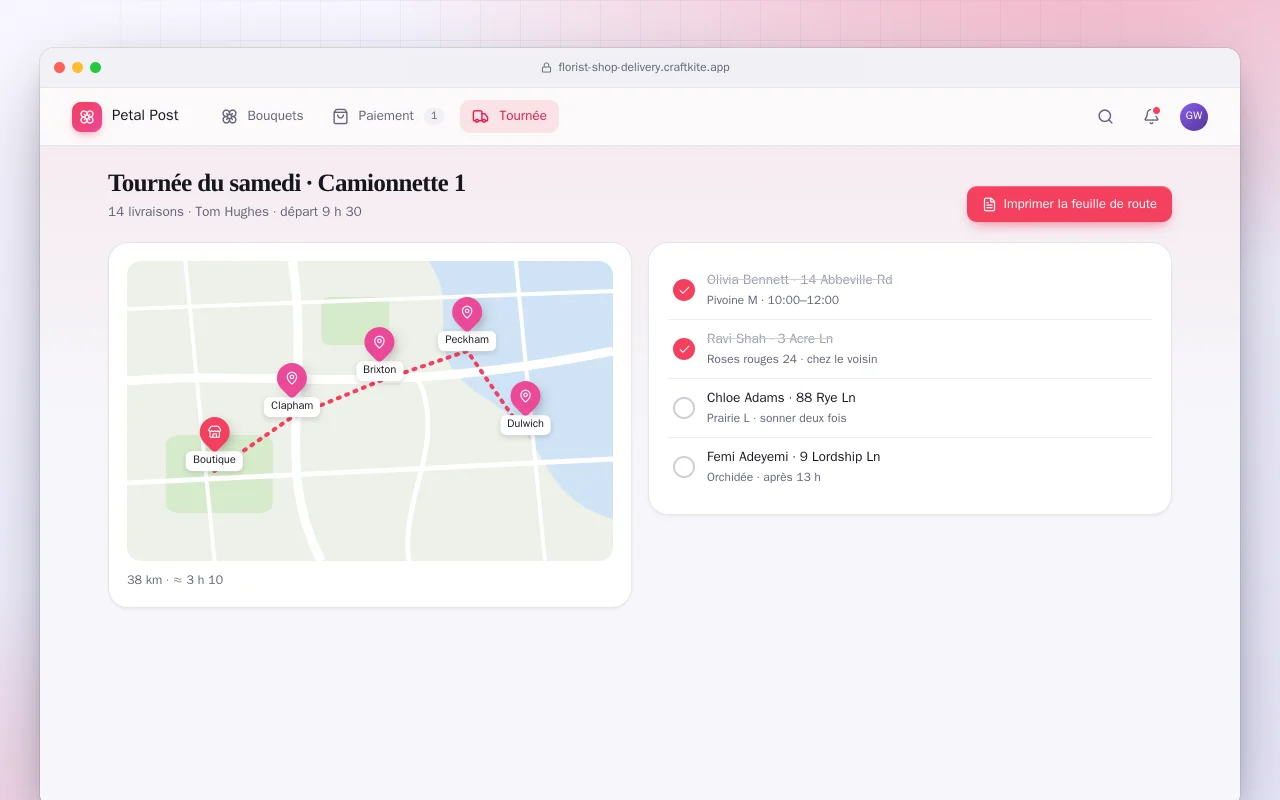1280x800 pixels.
Task: Click the "Boutique" map label
Action: 214,460
